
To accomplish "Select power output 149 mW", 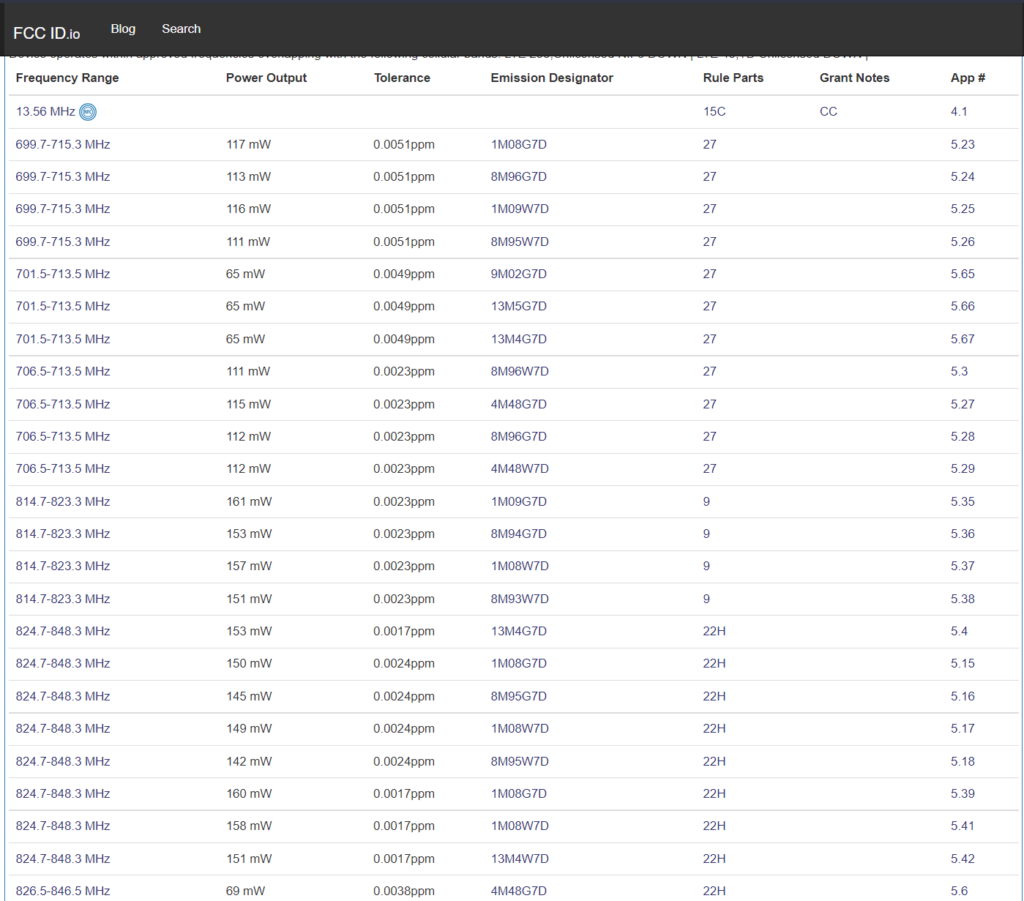I will pyautogui.click(x=249, y=729).
